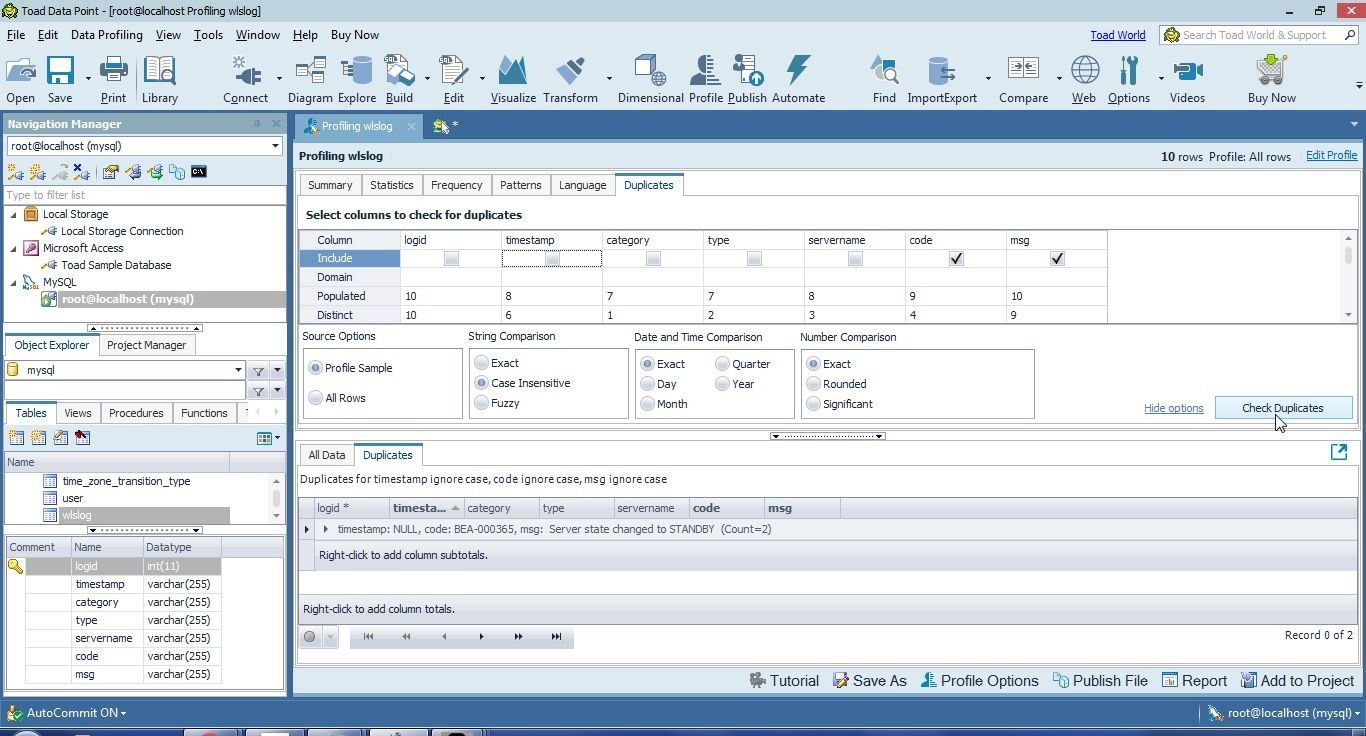Switch to the Statistics tab
The width and height of the screenshot is (1366, 736).
(x=391, y=185)
